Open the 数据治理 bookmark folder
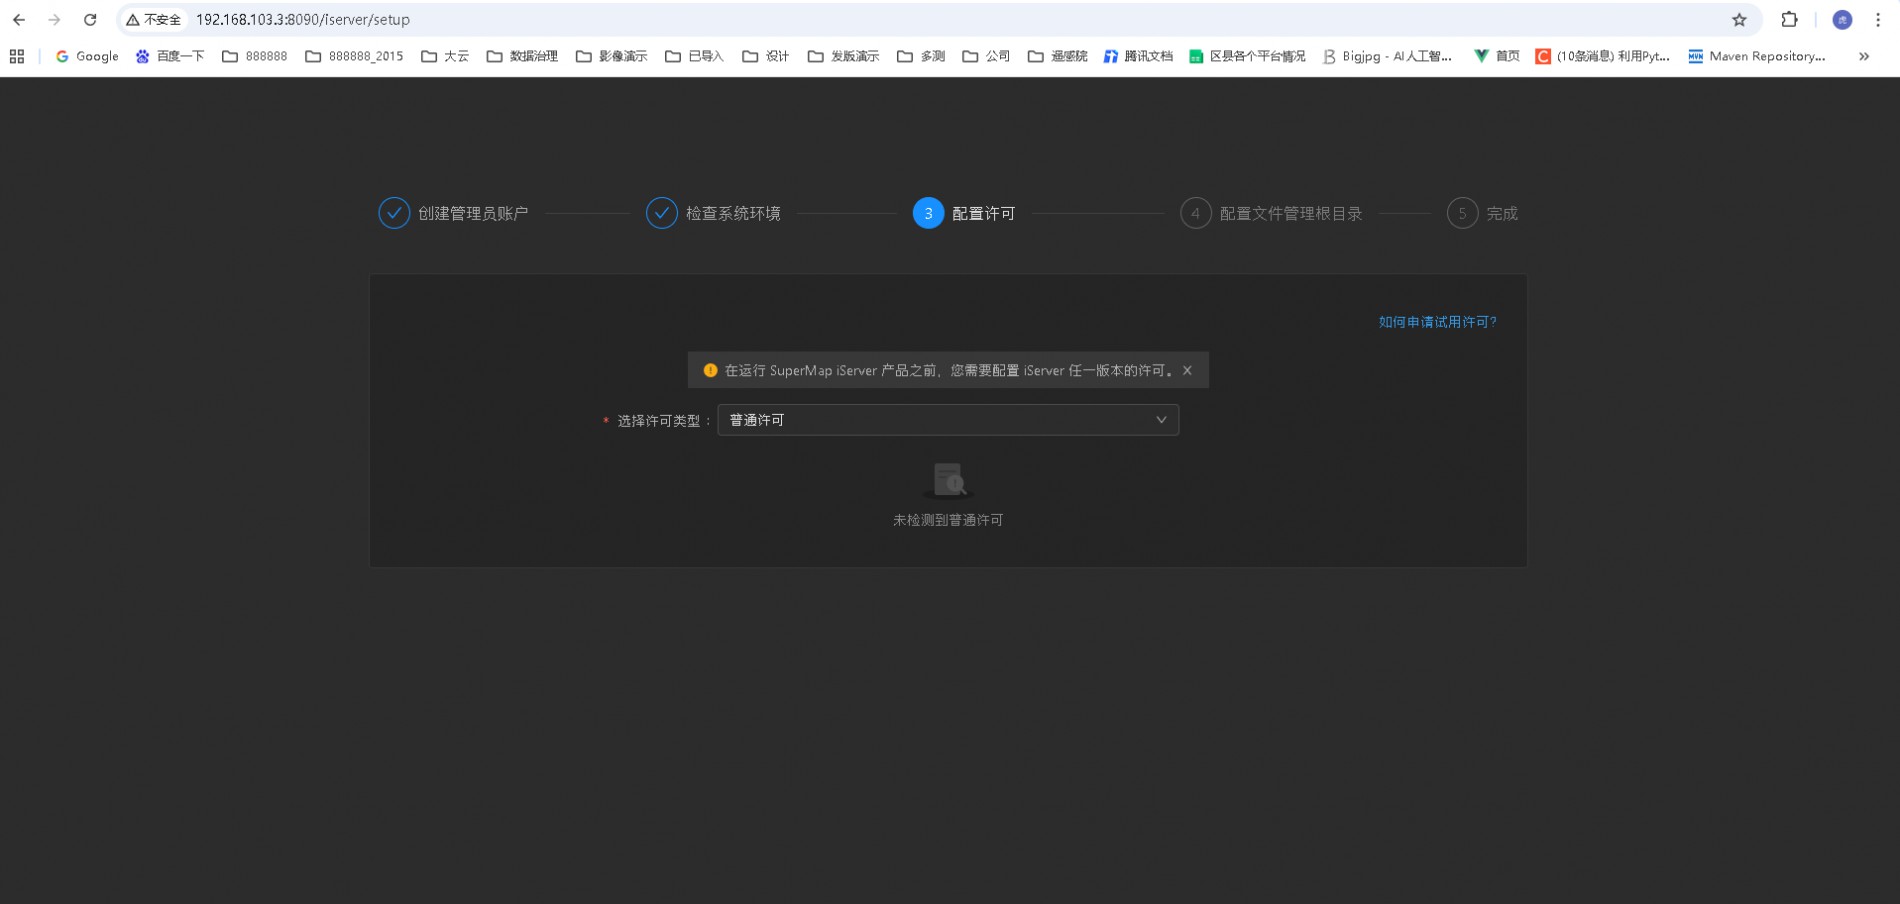The image size is (1900, 904). 522,57
